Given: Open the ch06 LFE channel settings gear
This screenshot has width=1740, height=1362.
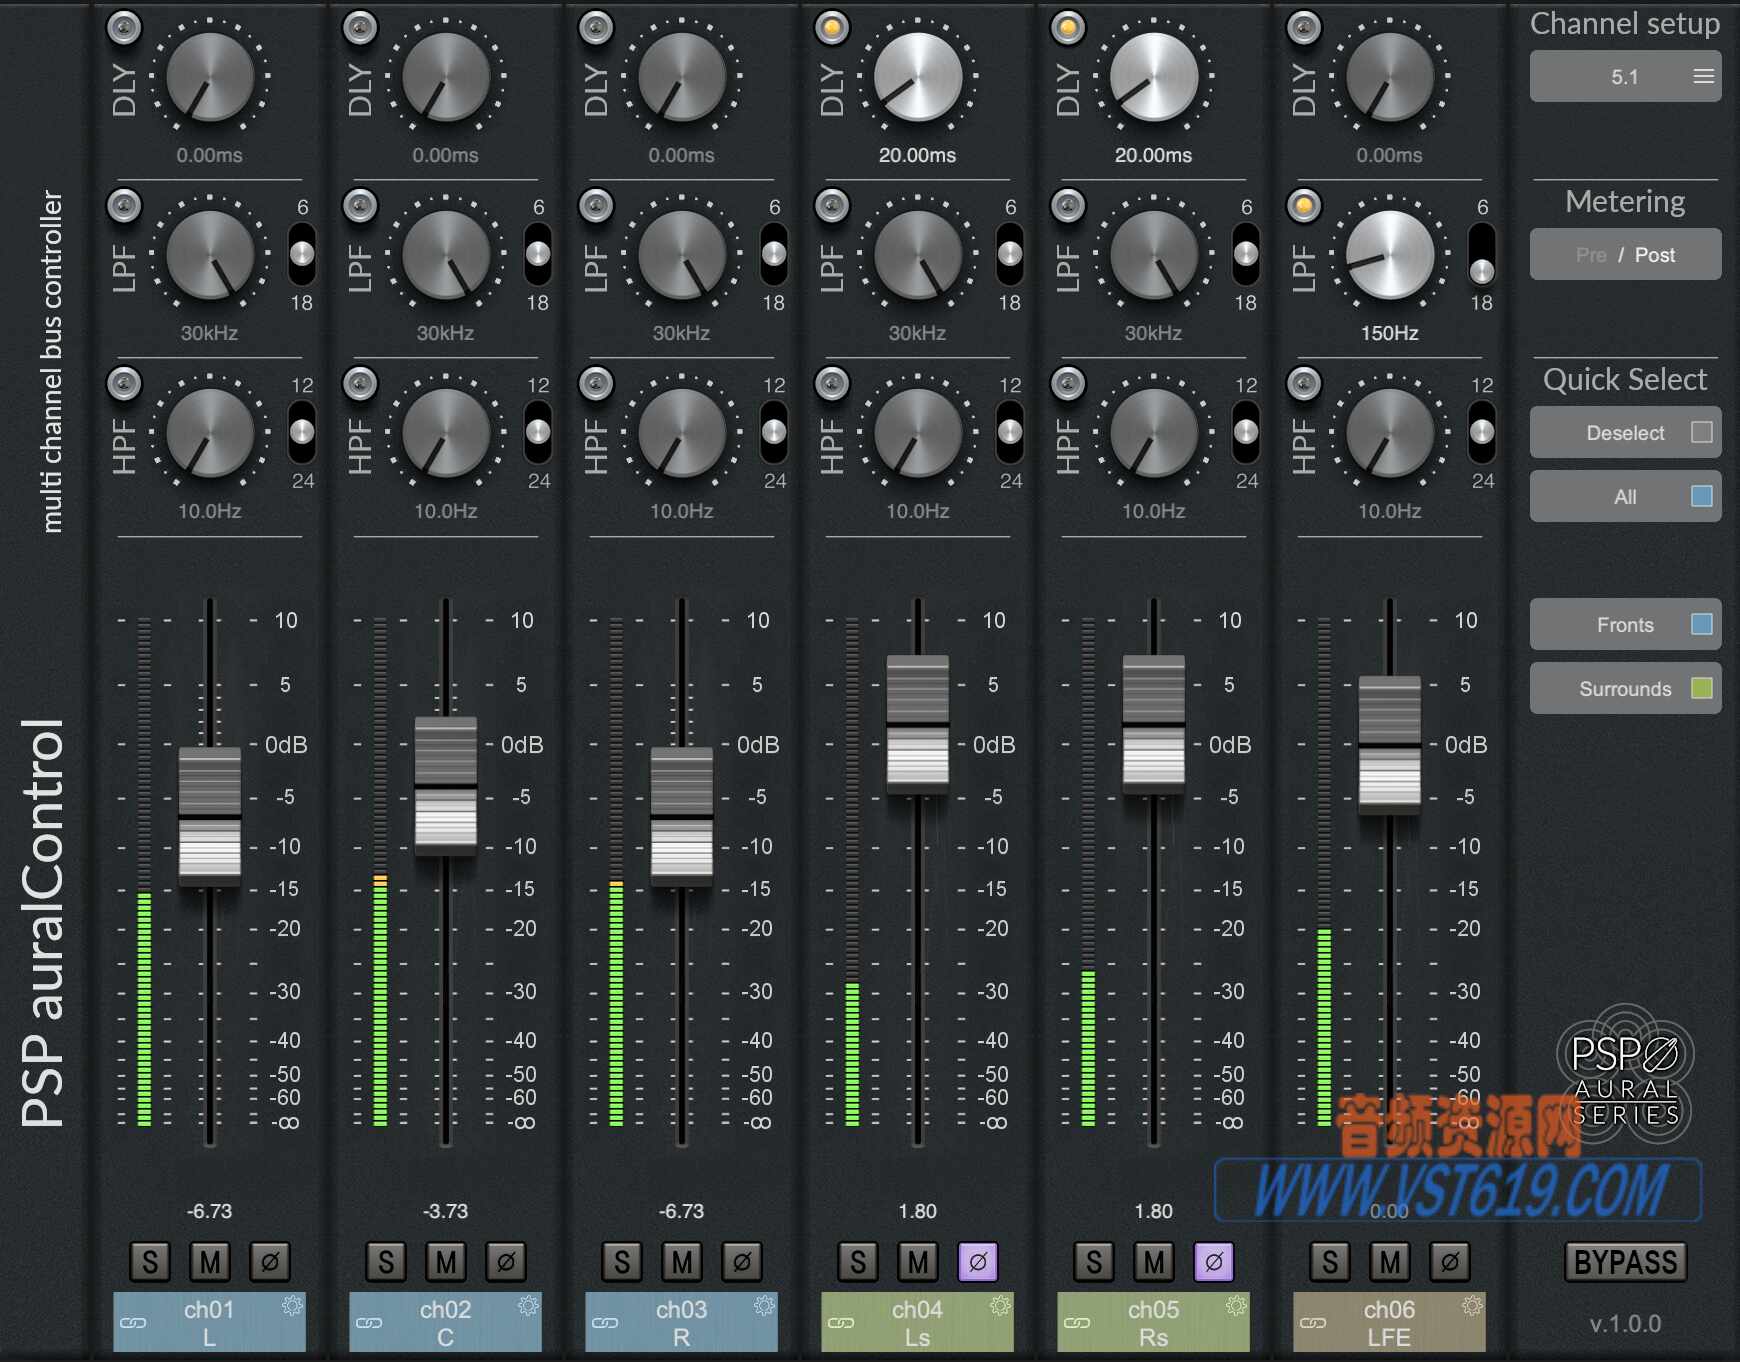Looking at the screenshot, I should pos(1472,1306).
